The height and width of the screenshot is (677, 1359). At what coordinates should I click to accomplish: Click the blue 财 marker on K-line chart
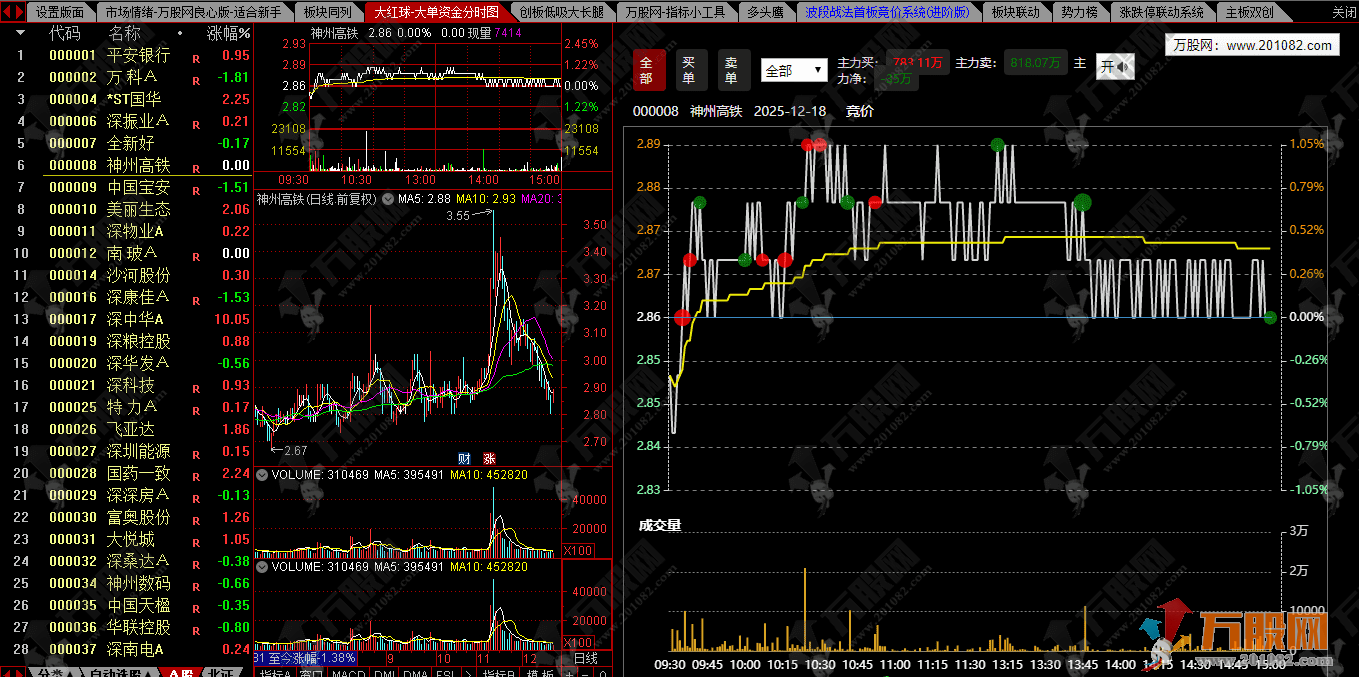[x=464, y=458]
